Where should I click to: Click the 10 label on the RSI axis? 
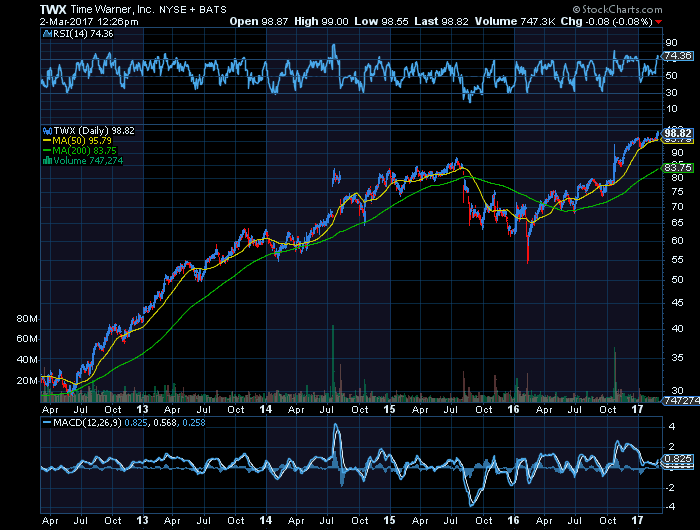pyautogui.click(x=671, y=109)
